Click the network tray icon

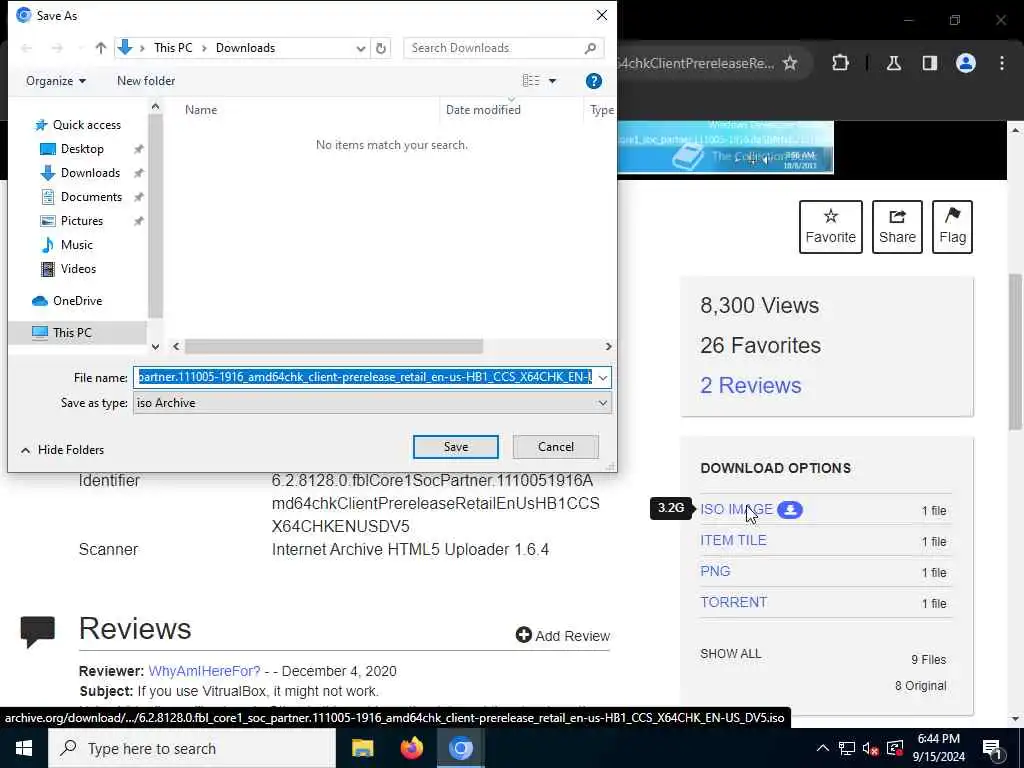(846, 748)
